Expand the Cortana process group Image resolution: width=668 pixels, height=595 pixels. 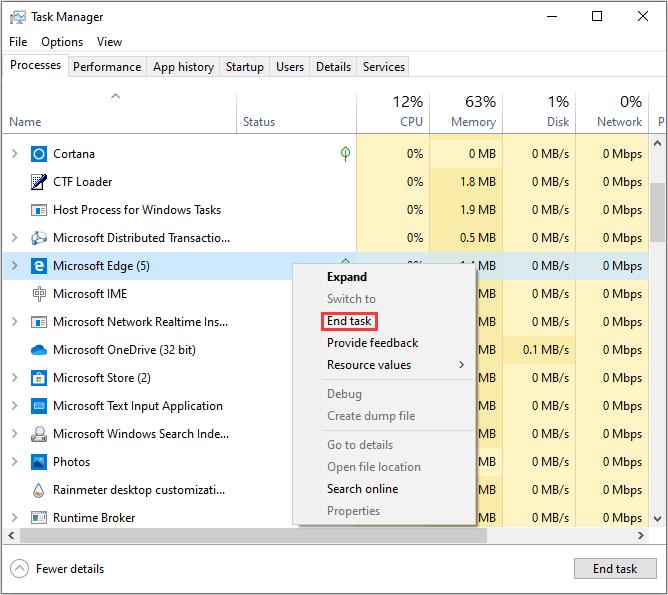pyautogui.click(x=14, y=154)
